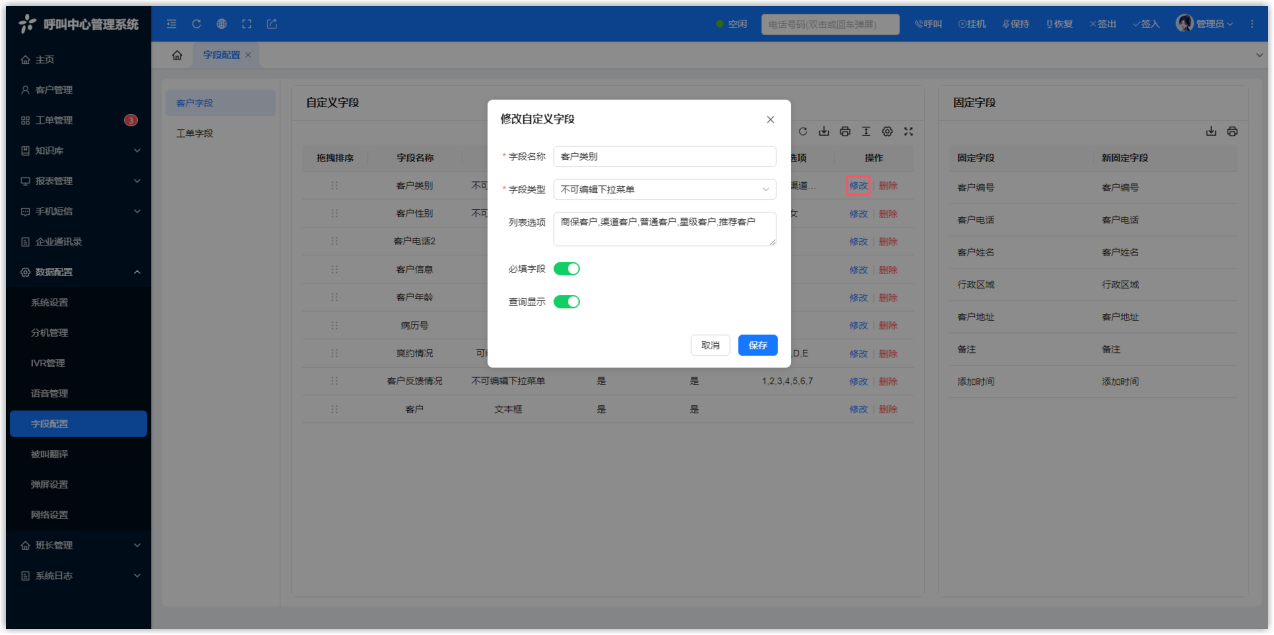
Task: Click the globe language icon in header
Action: (x=221, y=24)
